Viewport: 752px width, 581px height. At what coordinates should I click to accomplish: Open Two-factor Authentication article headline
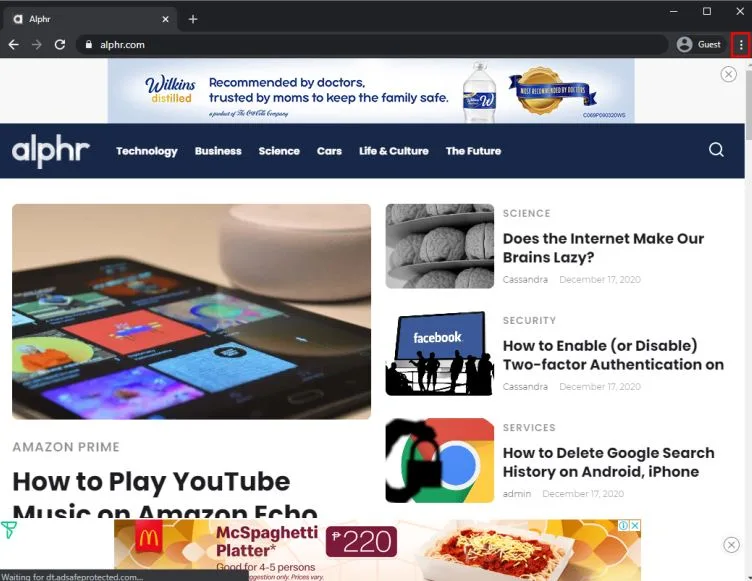click(613, 355)
